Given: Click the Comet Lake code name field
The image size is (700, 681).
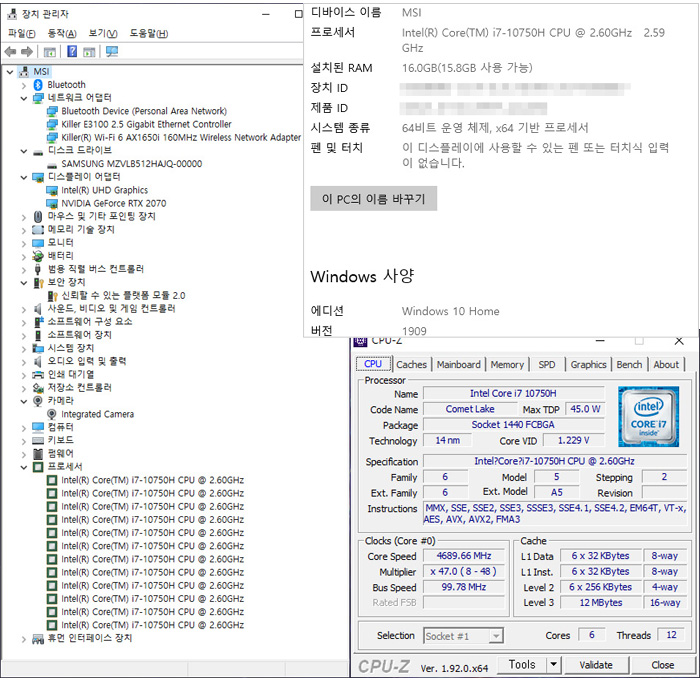Looking at the screenshot, I should [470, 409].
